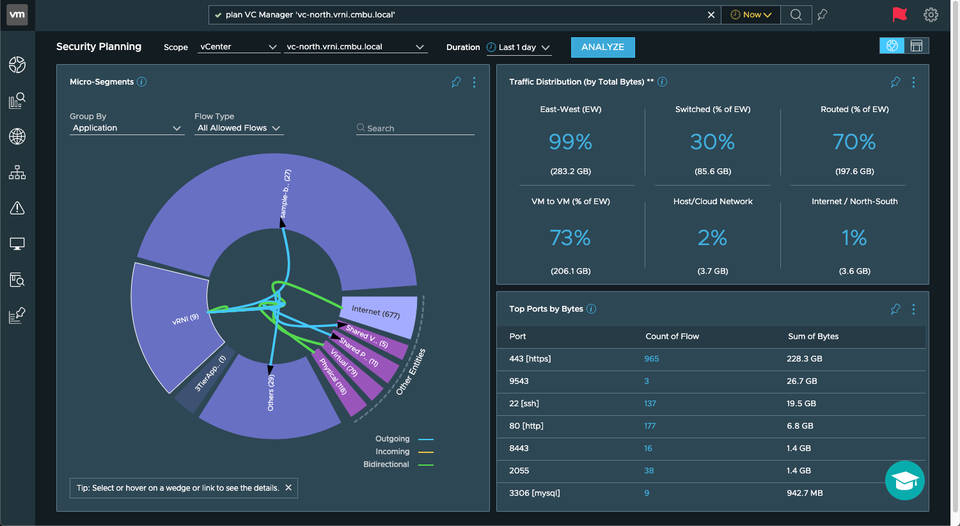Image resolution: width=960 pixels, height=526 pixels.
Task: Click the Routed 70% value
Action: coord(854,142)
